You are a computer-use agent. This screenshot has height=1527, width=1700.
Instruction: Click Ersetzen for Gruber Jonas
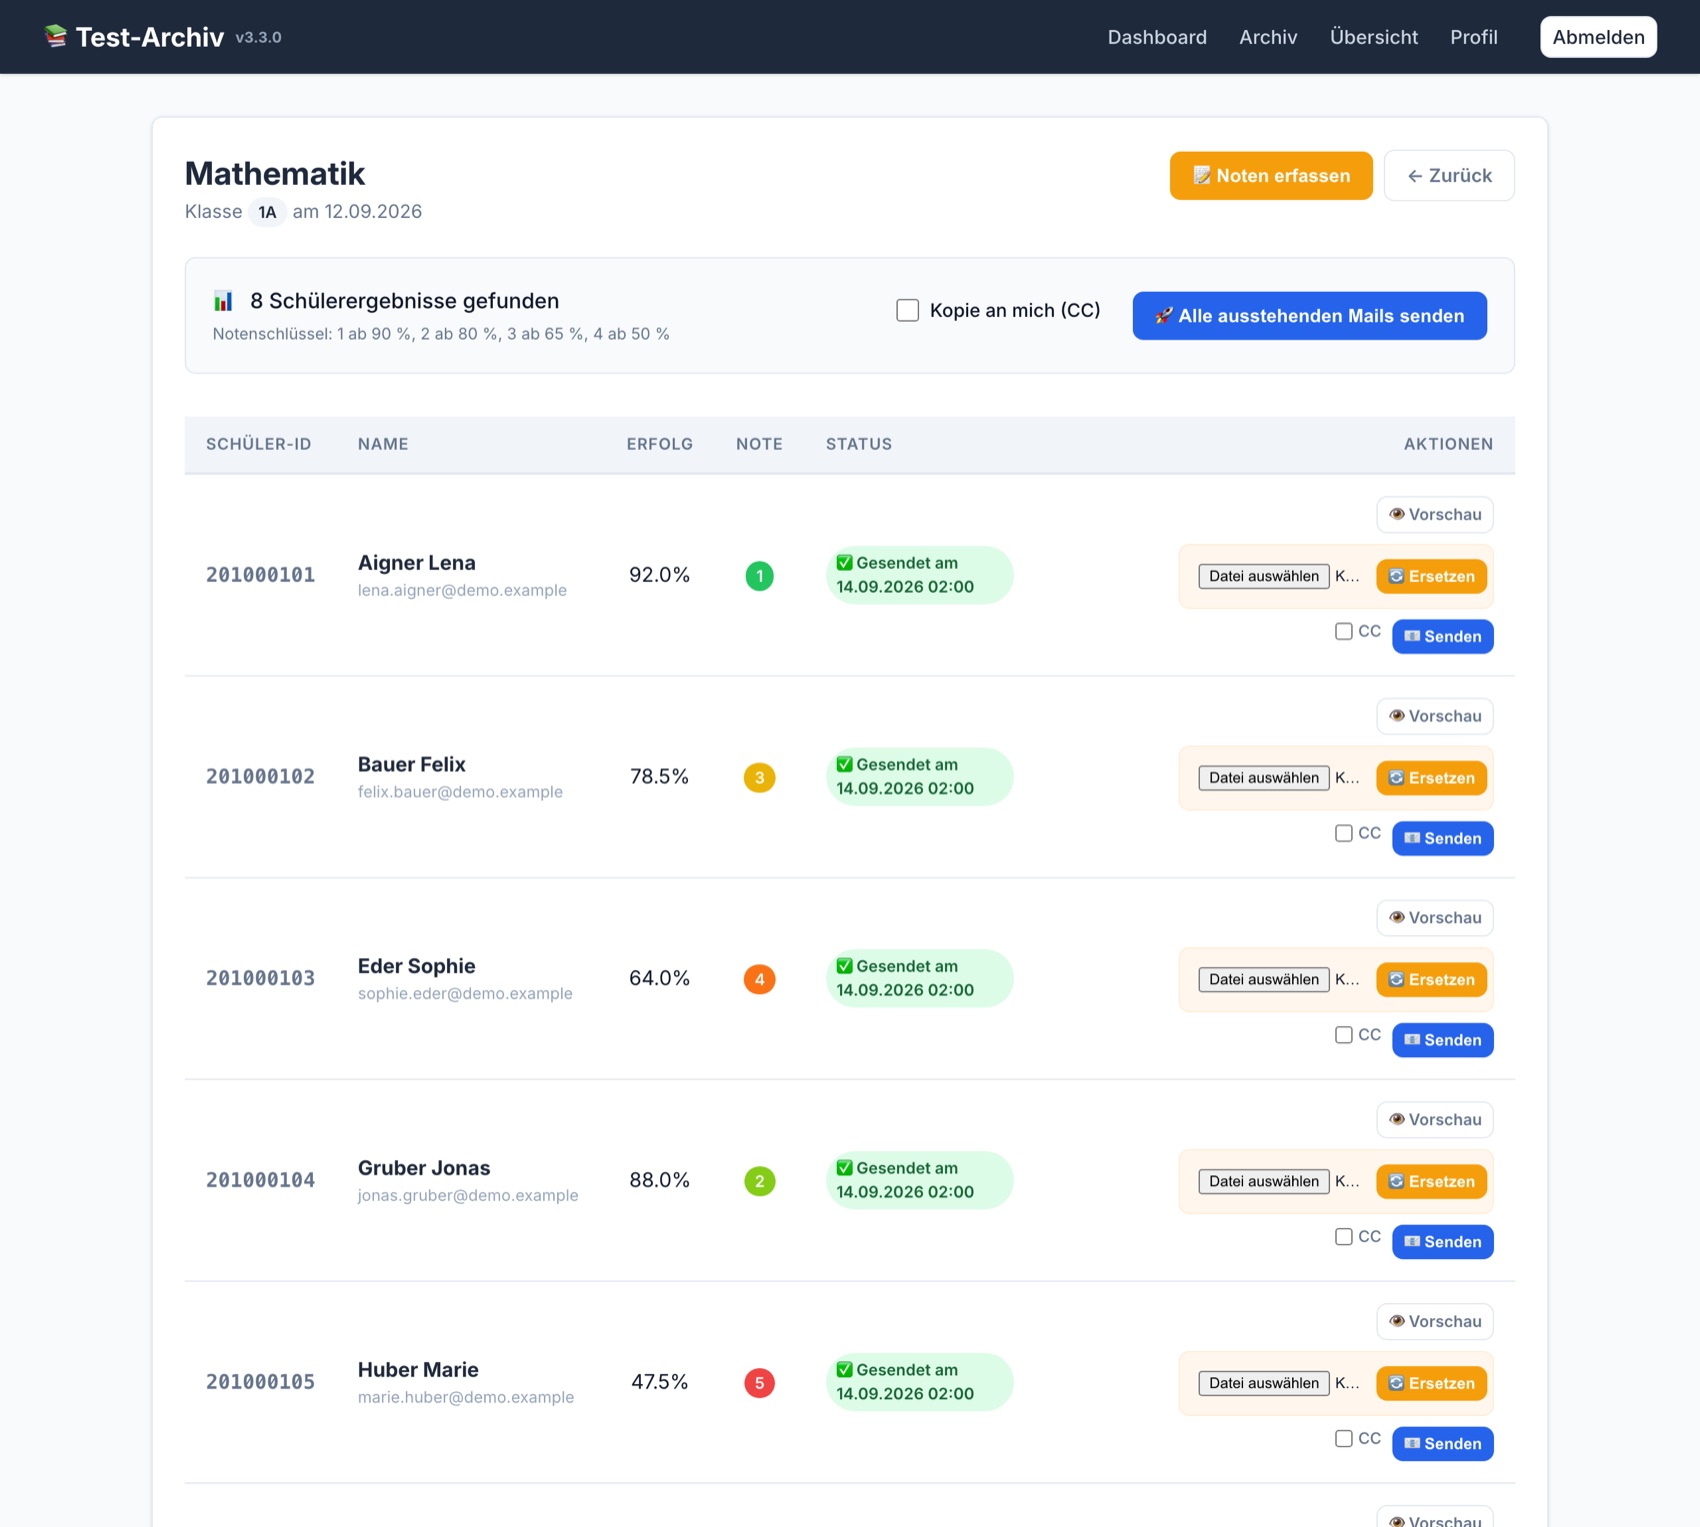coord(1432,1182)
